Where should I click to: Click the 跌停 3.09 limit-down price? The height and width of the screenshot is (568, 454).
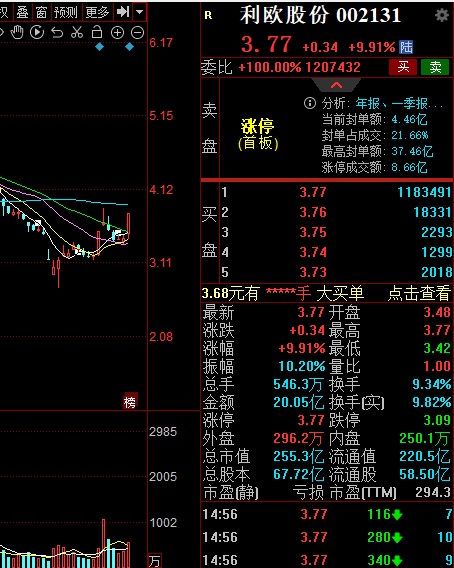(437, 420)
